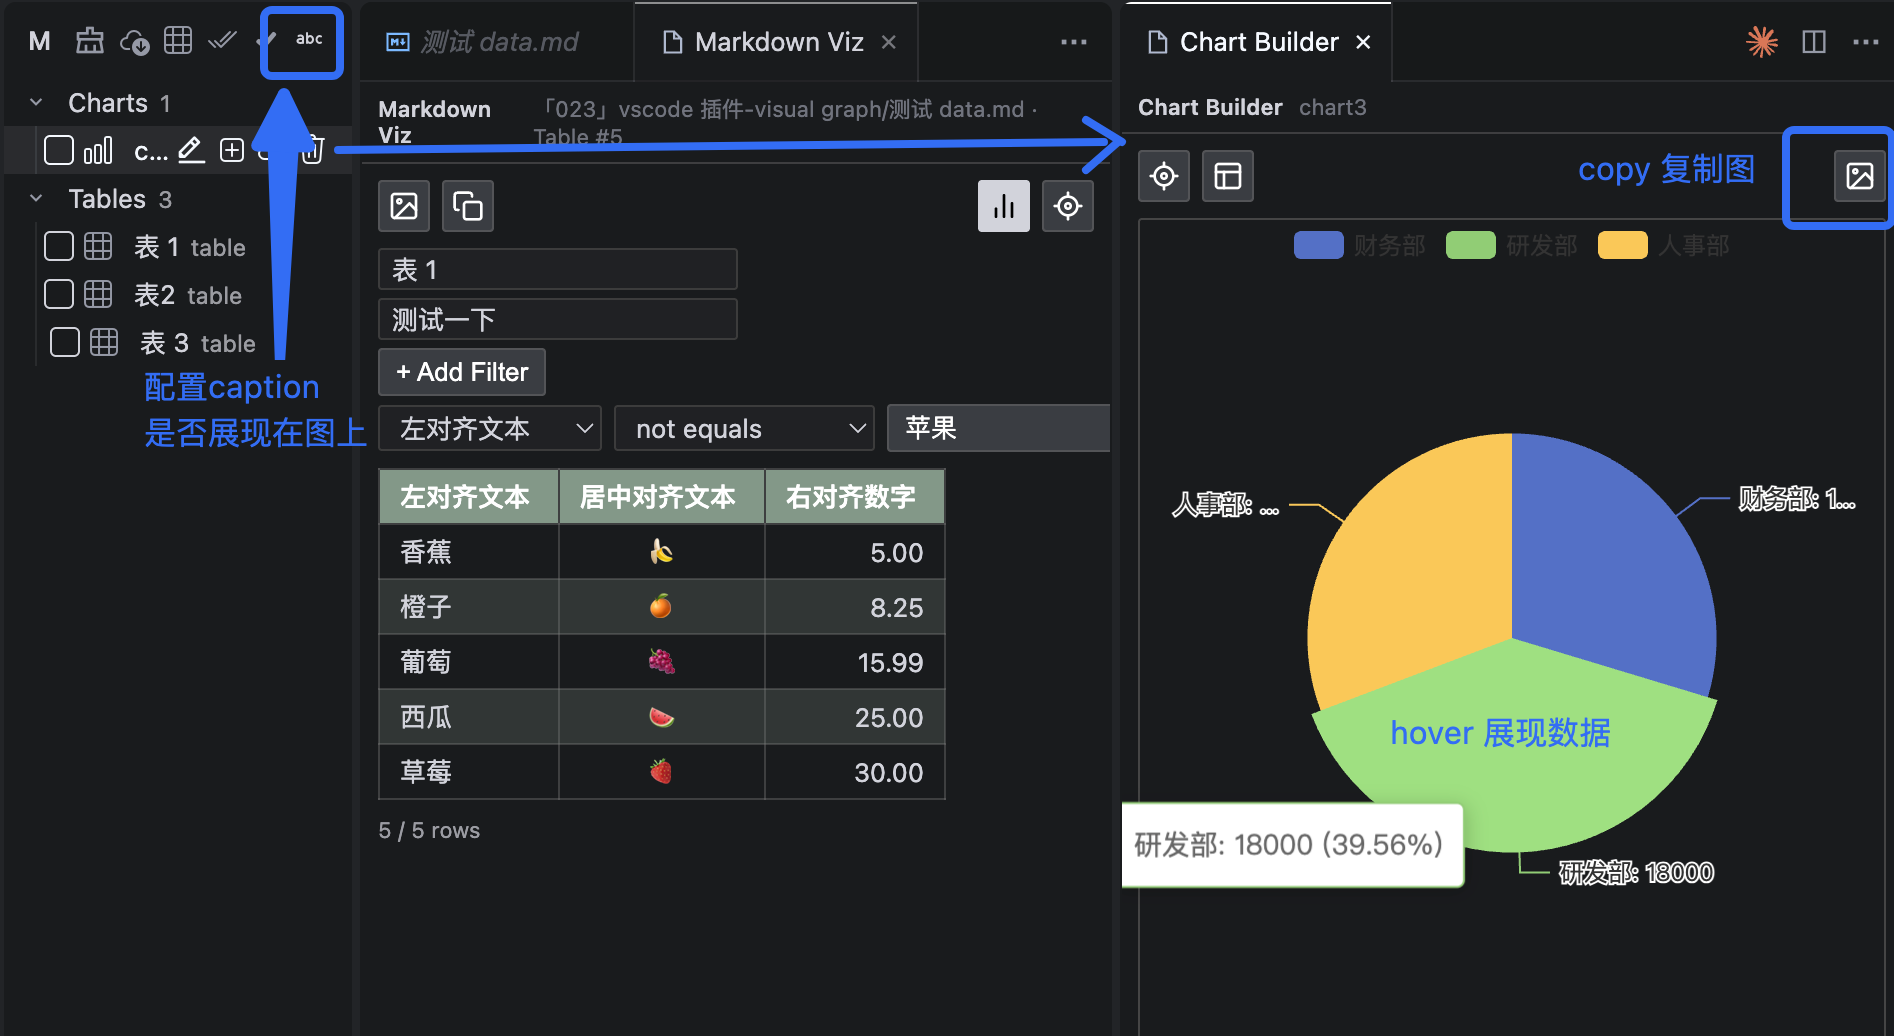This screenshot has width=1894, height=1036.
Task: Click the grid table icon in the sidebar toolbar
Action: pyautogui.click(x=178, y=41)
